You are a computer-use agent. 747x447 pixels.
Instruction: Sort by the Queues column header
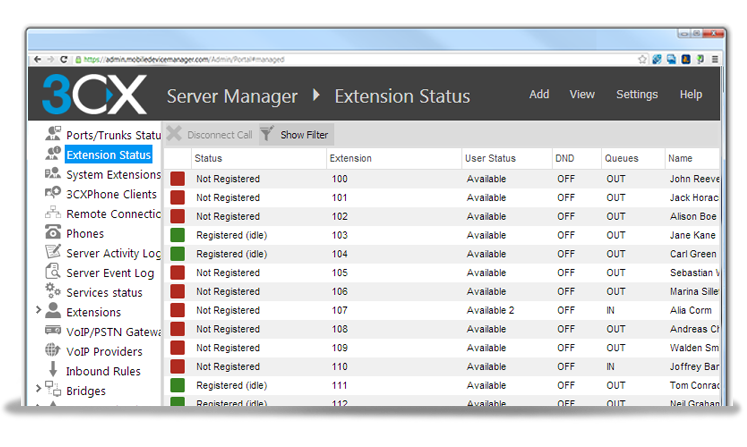point(633,158)
